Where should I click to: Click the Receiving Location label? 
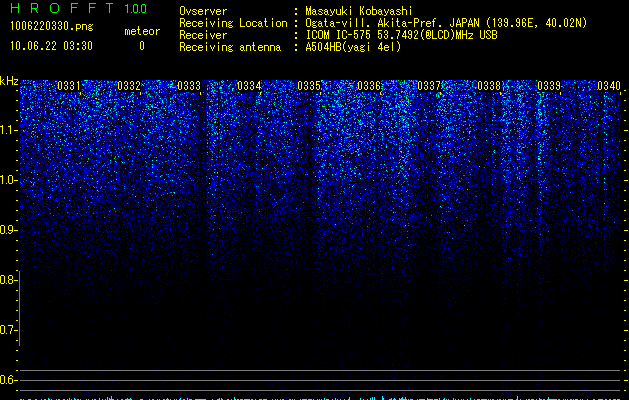tap(233, 23)
